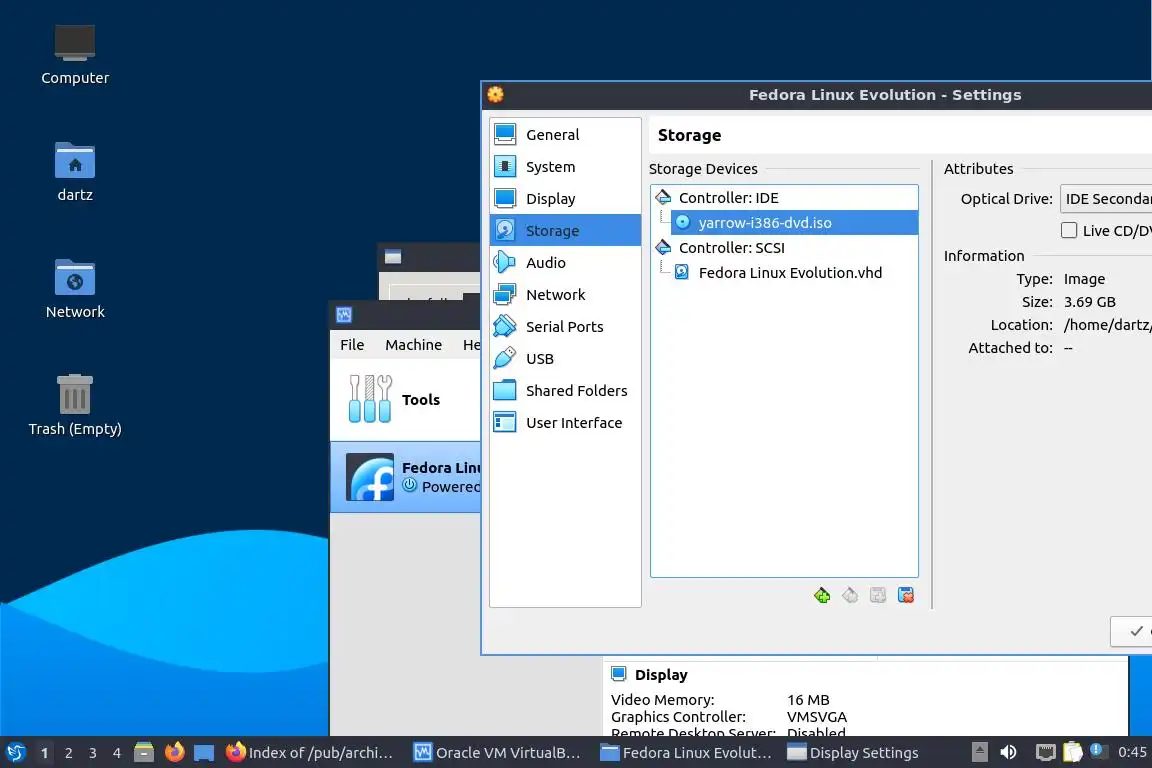Click the removable media eject tray icon
The image size is (1152, 768).
[x=980, y=752]
